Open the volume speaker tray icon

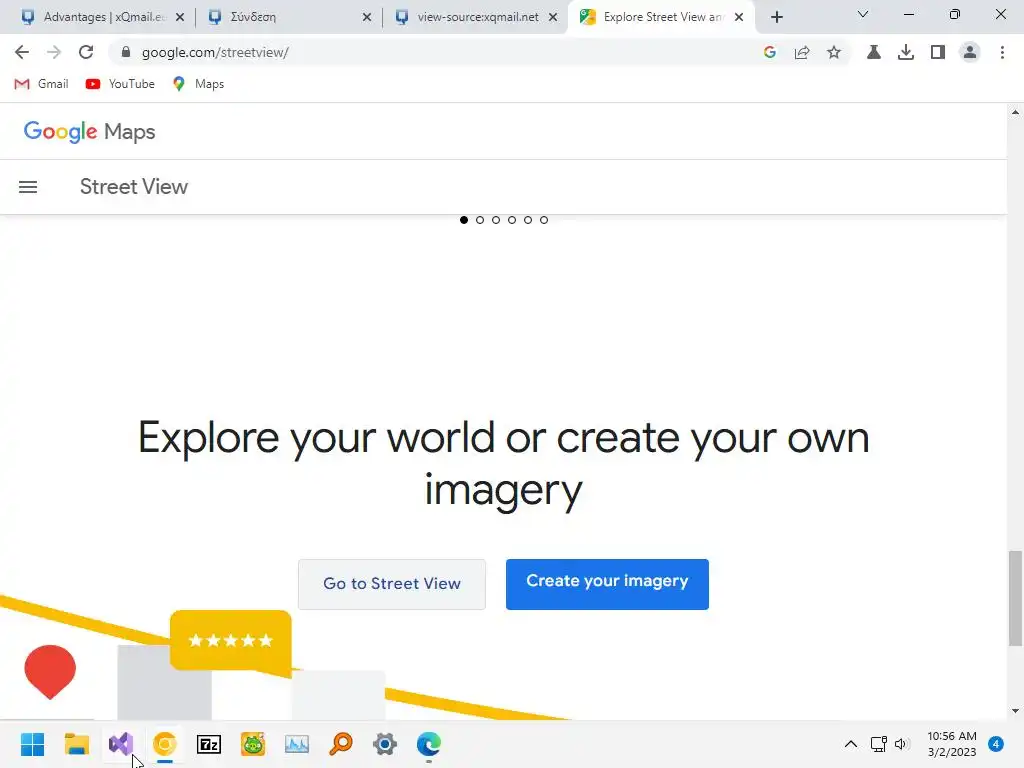(902, 744)
